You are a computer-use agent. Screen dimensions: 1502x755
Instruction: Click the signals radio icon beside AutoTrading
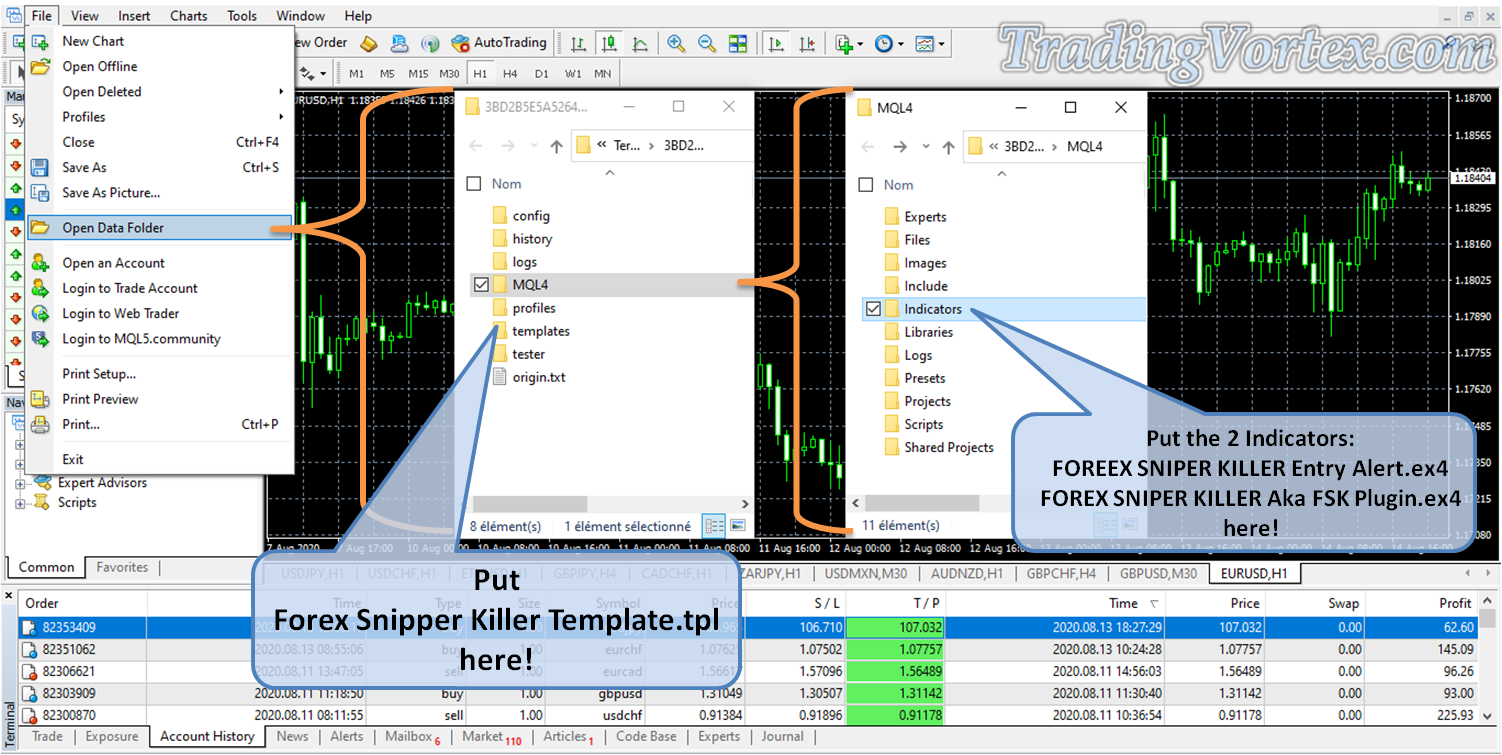coord(430,43)
